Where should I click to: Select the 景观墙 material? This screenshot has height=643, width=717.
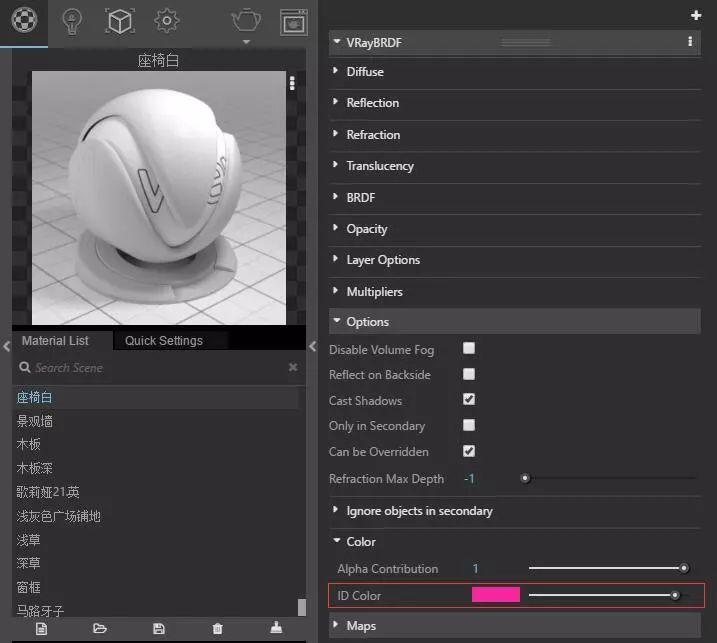(35, 421)
